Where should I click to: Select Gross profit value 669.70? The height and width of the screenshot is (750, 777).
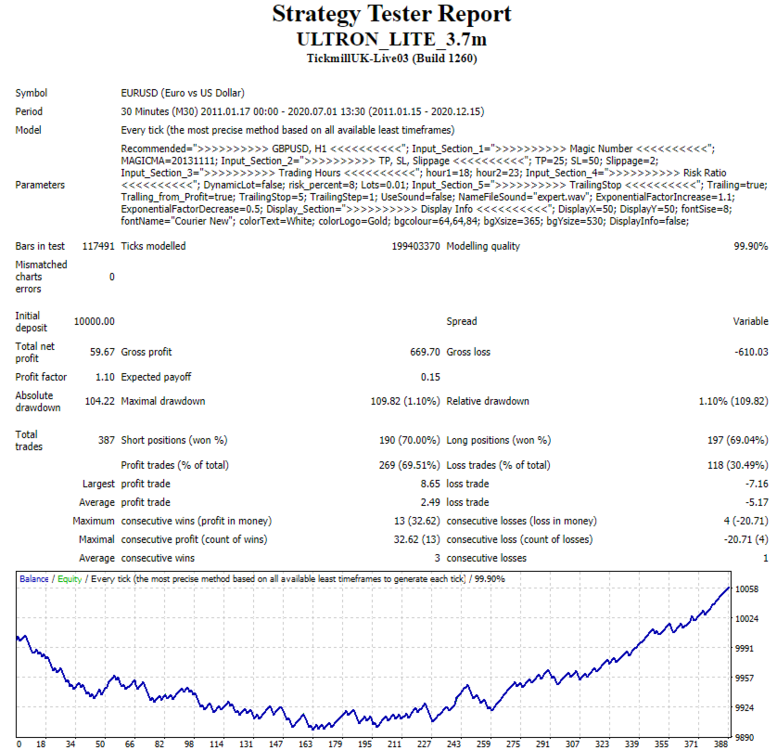pos(425,352)
